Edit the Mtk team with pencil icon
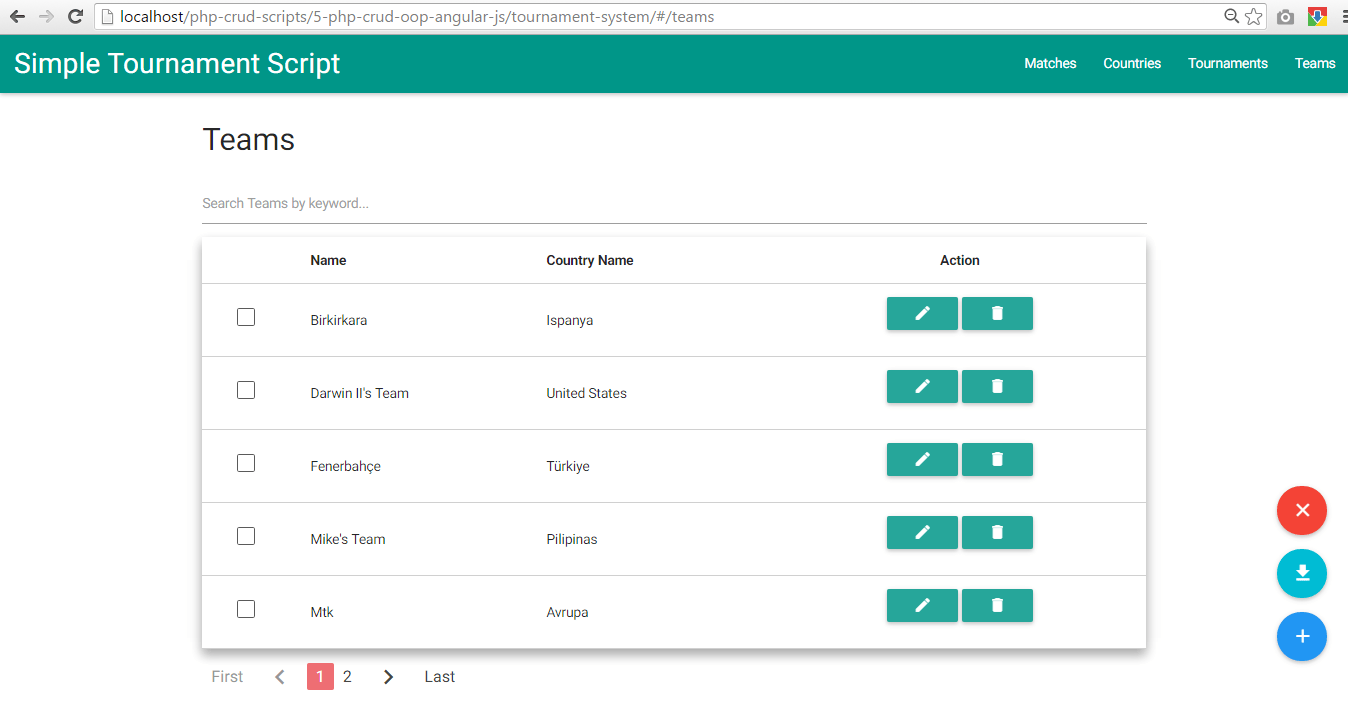This screenshot has width=1348, height=702. click(922, 605)
